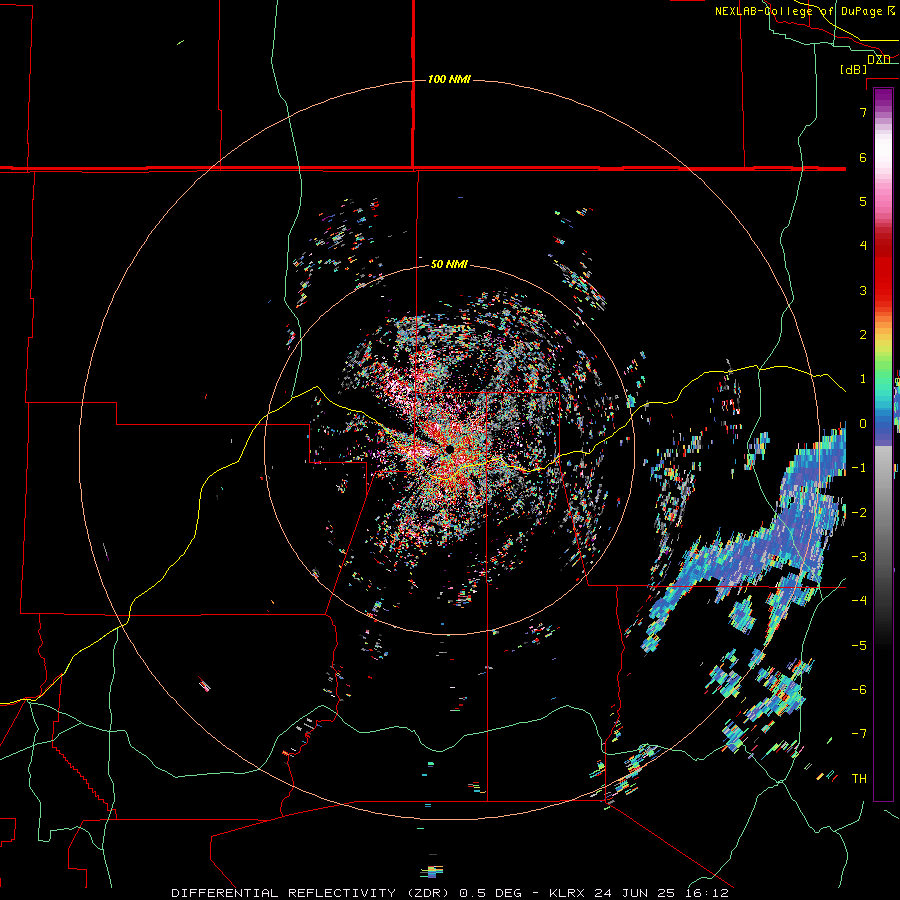This screenshot has width=900, height=900.
Task: Click the 1 tick label on the color scale
Action: click(863, 379)
